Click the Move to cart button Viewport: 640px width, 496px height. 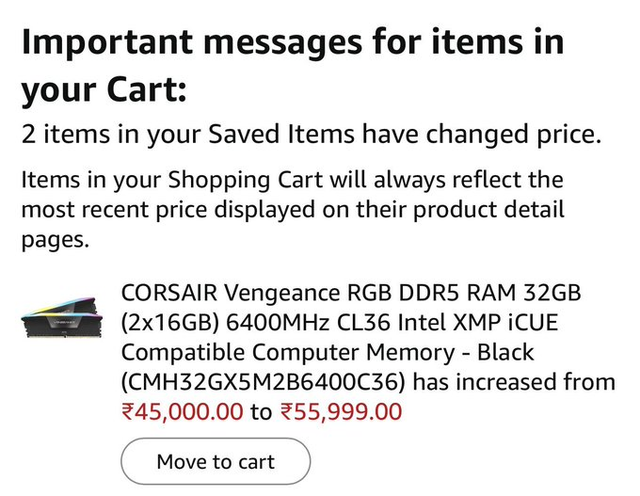(215, 462)
